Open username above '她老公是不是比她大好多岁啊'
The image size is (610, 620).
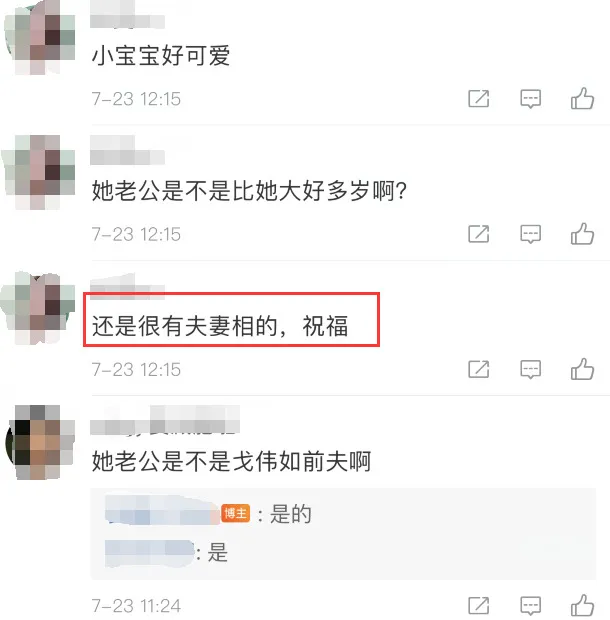pos(127,150)
